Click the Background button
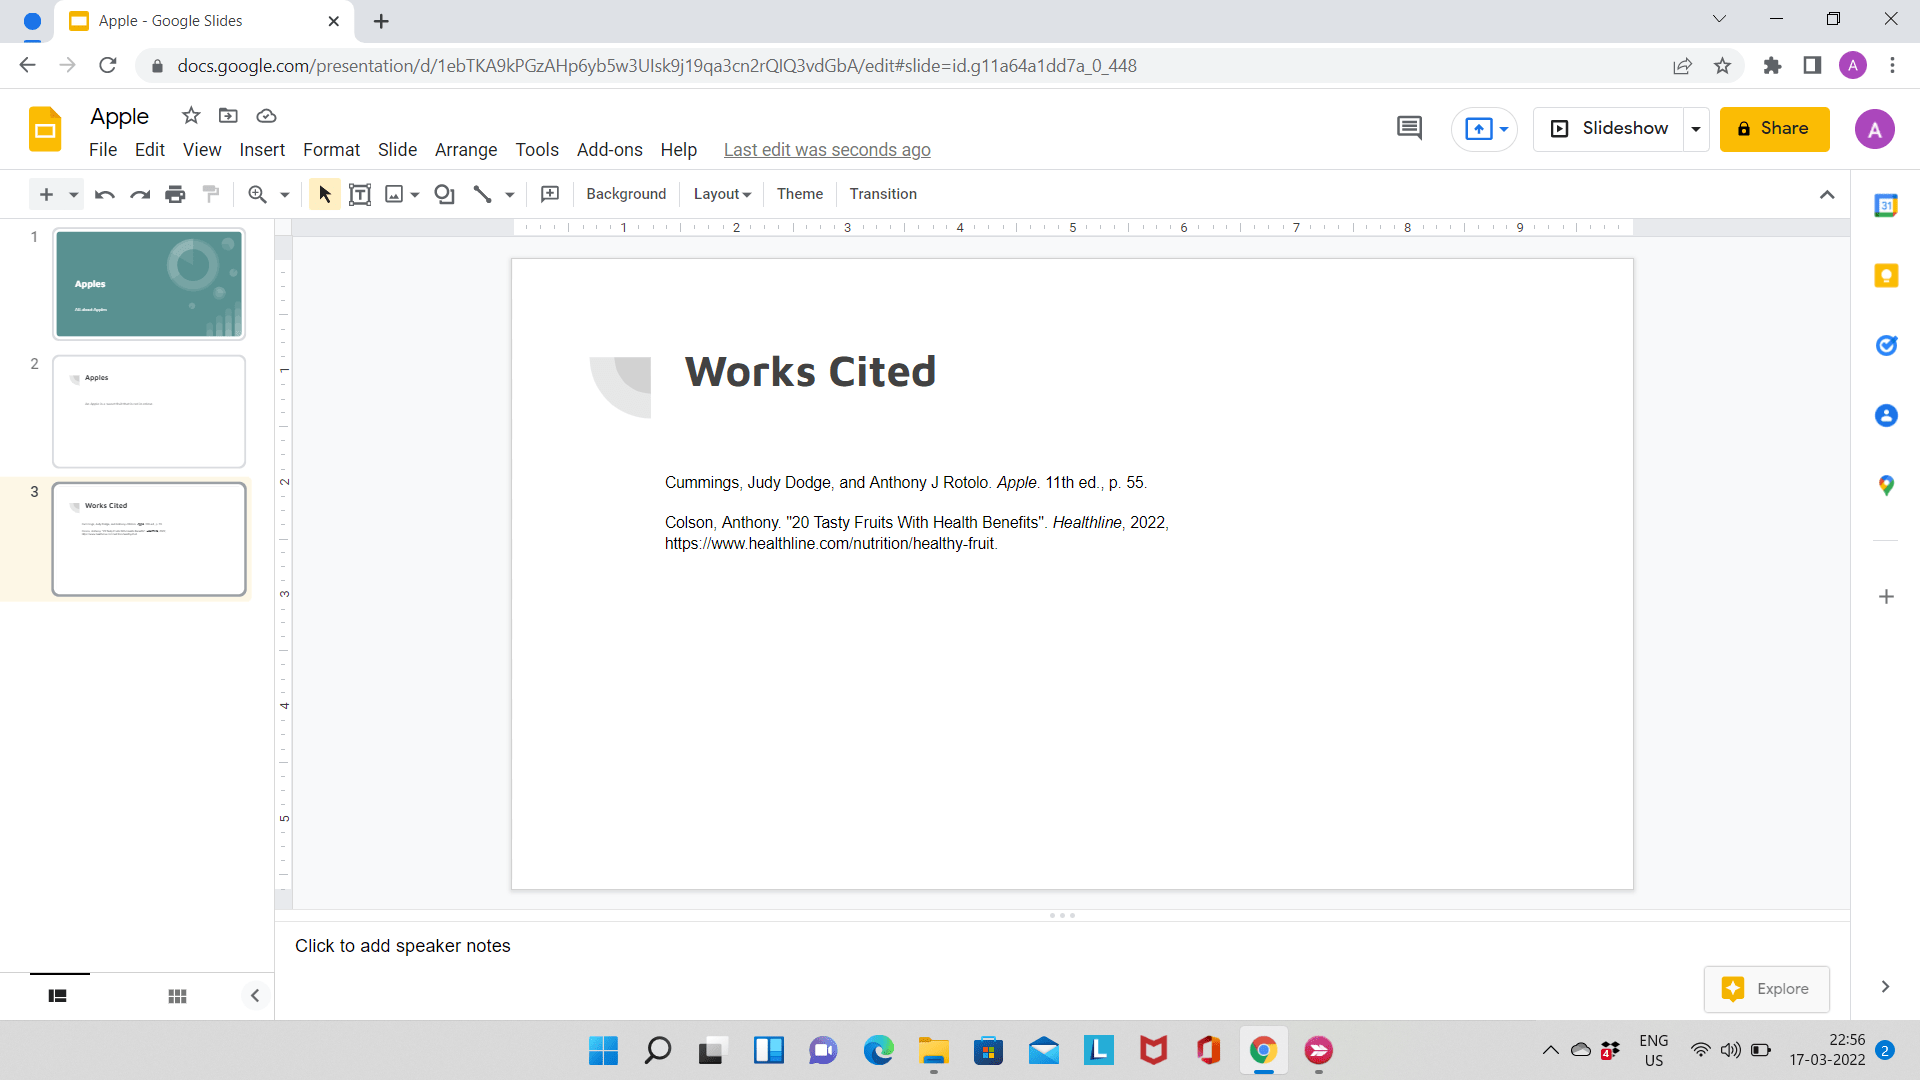This screenshot has height=1080, width=1920. 625,193
